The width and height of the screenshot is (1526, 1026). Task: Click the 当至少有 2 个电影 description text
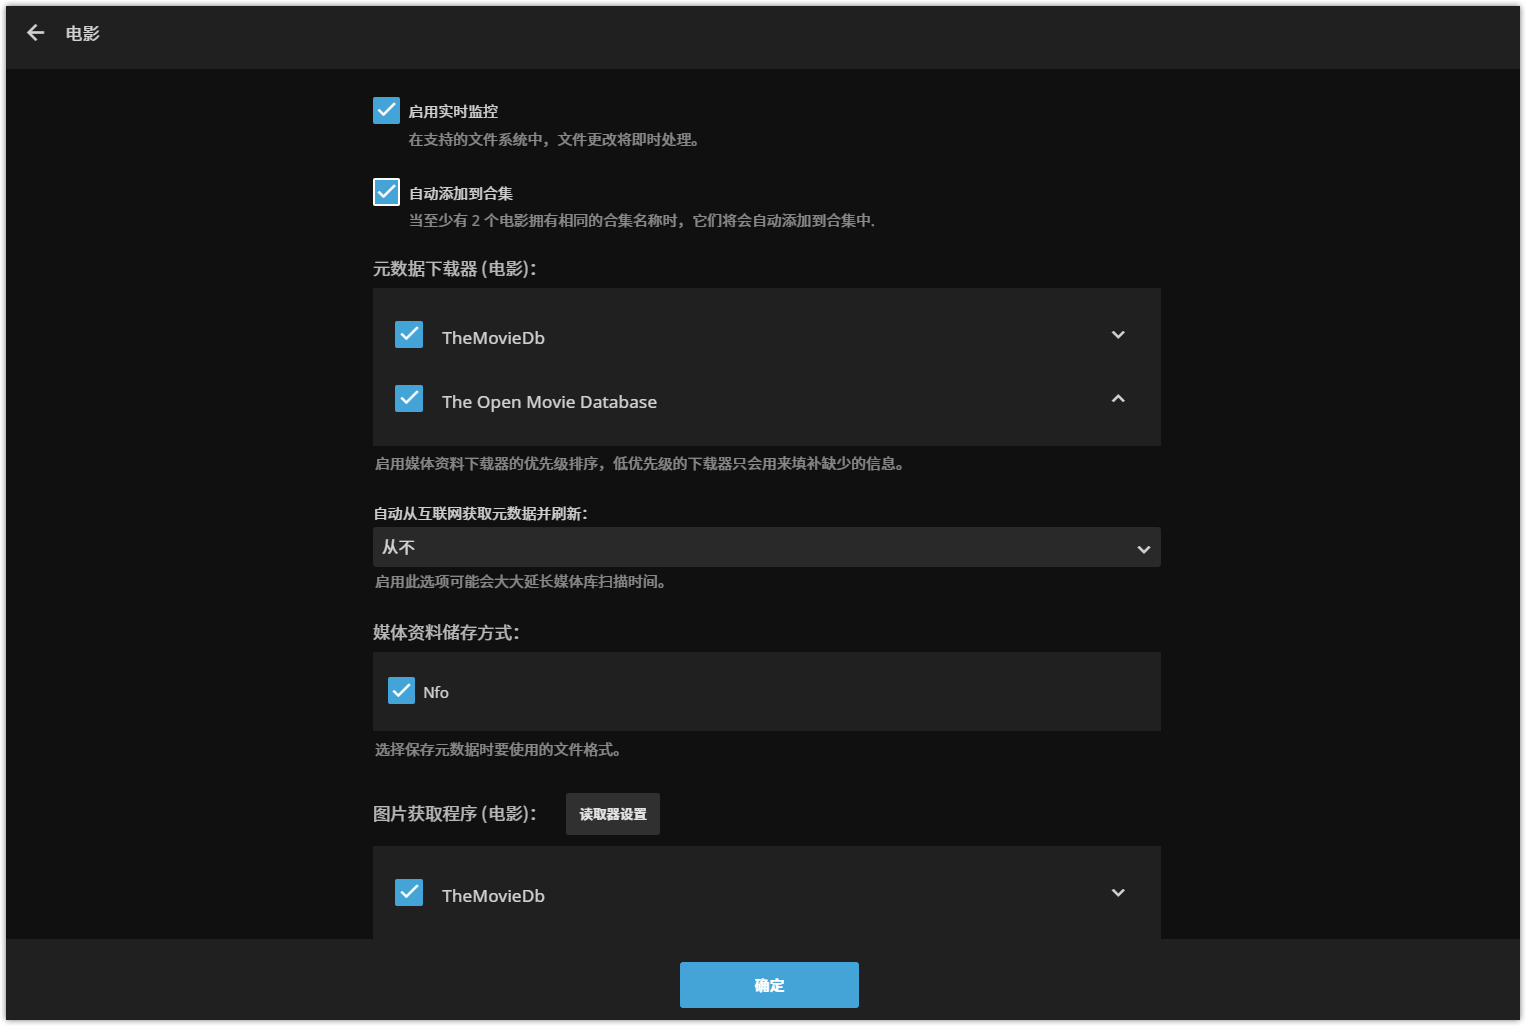(x=642, y=221)
